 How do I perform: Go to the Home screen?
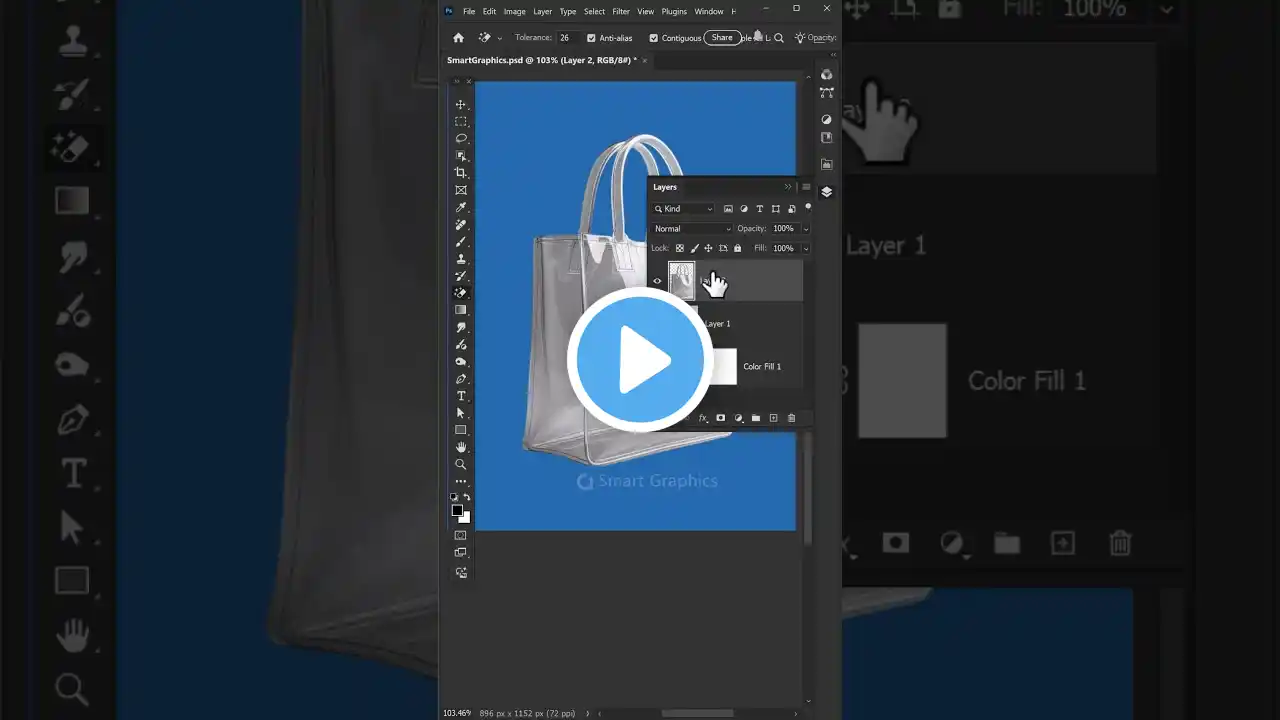(458, 38)
